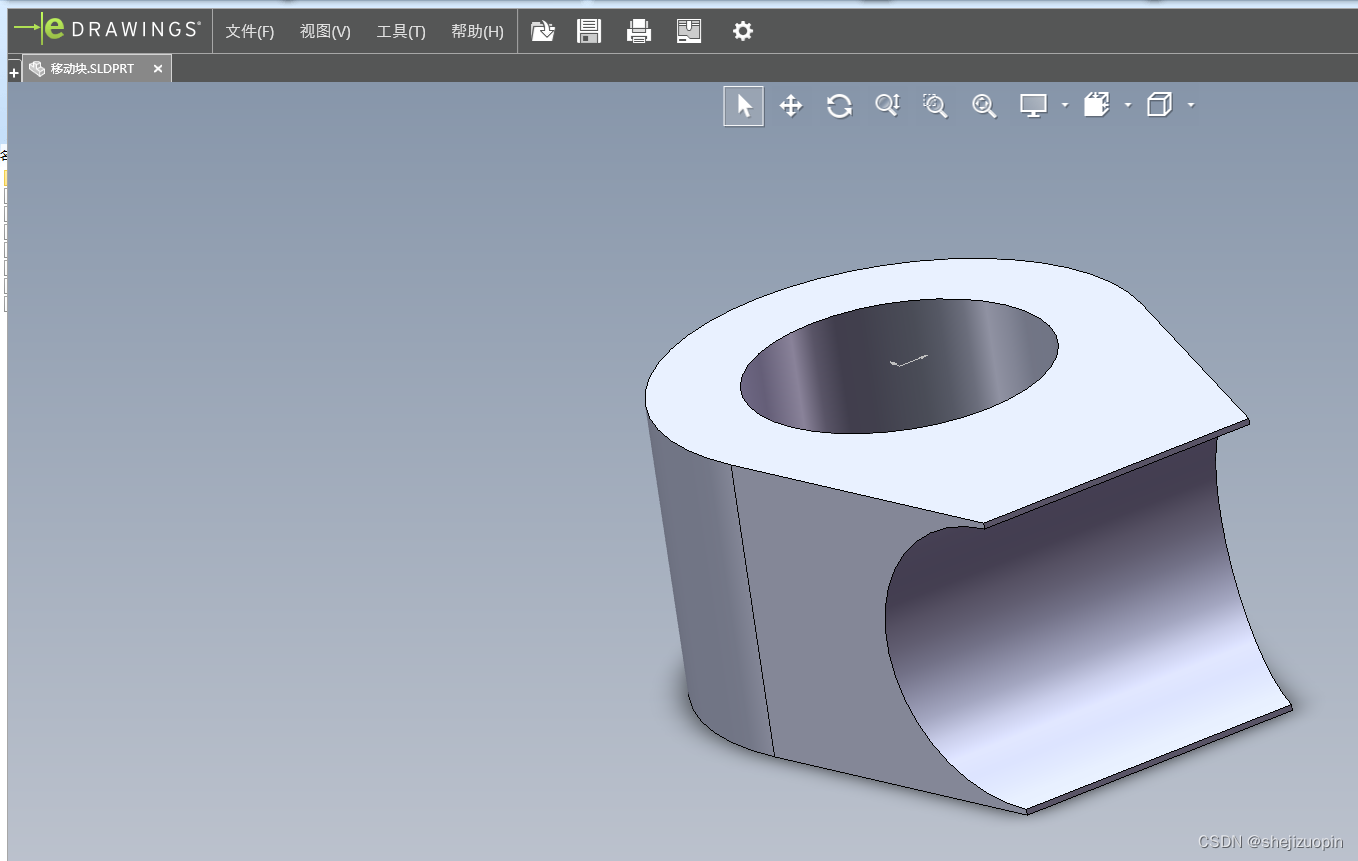Viewport: 1358px width, 861px height.
Task: Click the Send/publish icon beside Print
Action: (x=689, y=31)
